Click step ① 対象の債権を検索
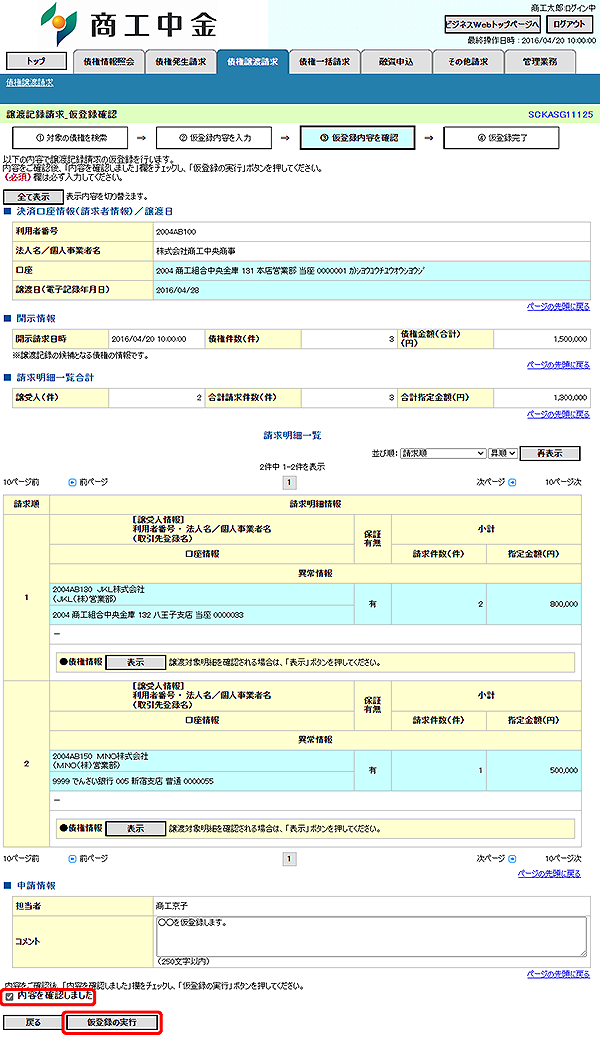 coord(71,138)
